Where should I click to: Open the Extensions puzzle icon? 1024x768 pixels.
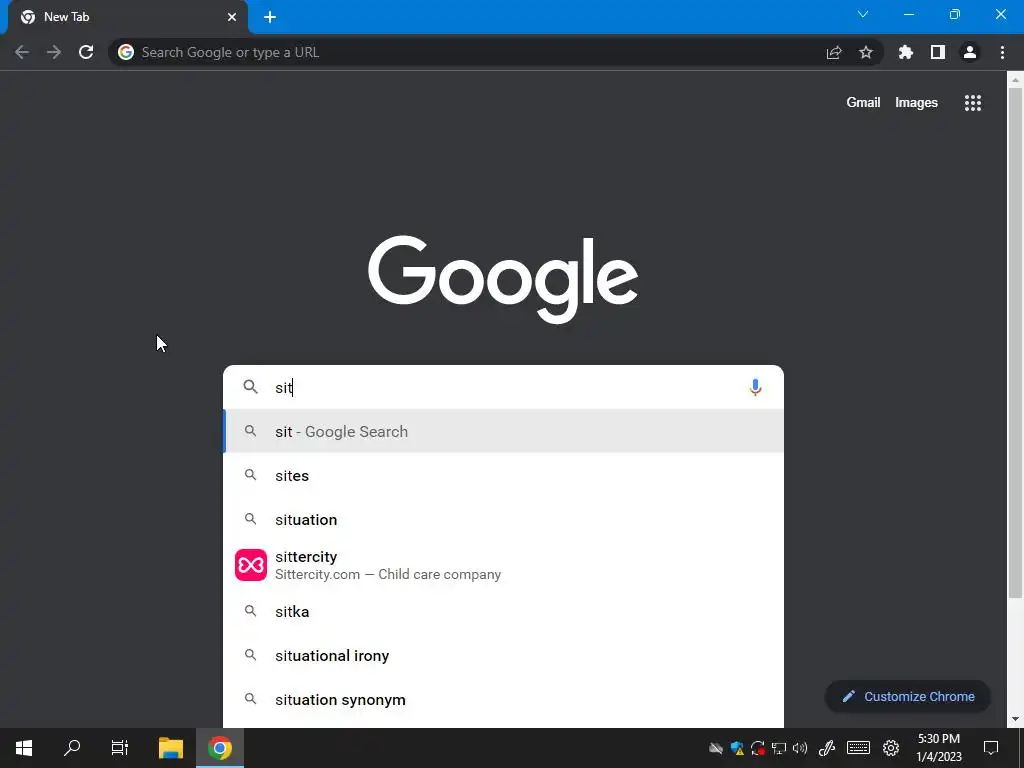click(x=906, y=52)
